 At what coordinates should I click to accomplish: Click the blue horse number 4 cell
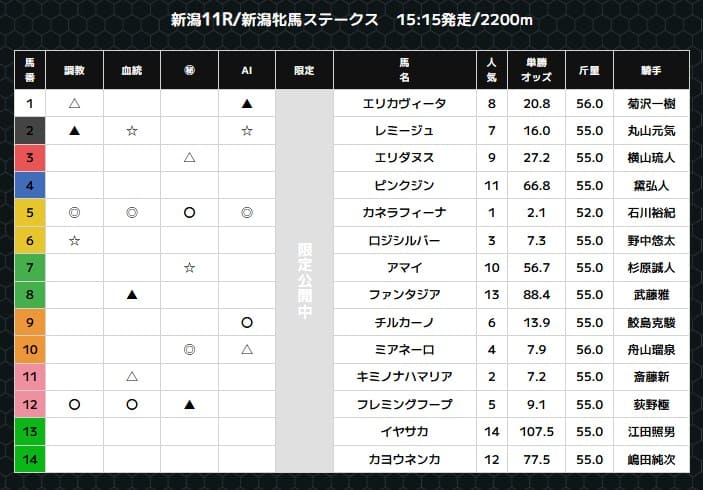coord(30,185)
